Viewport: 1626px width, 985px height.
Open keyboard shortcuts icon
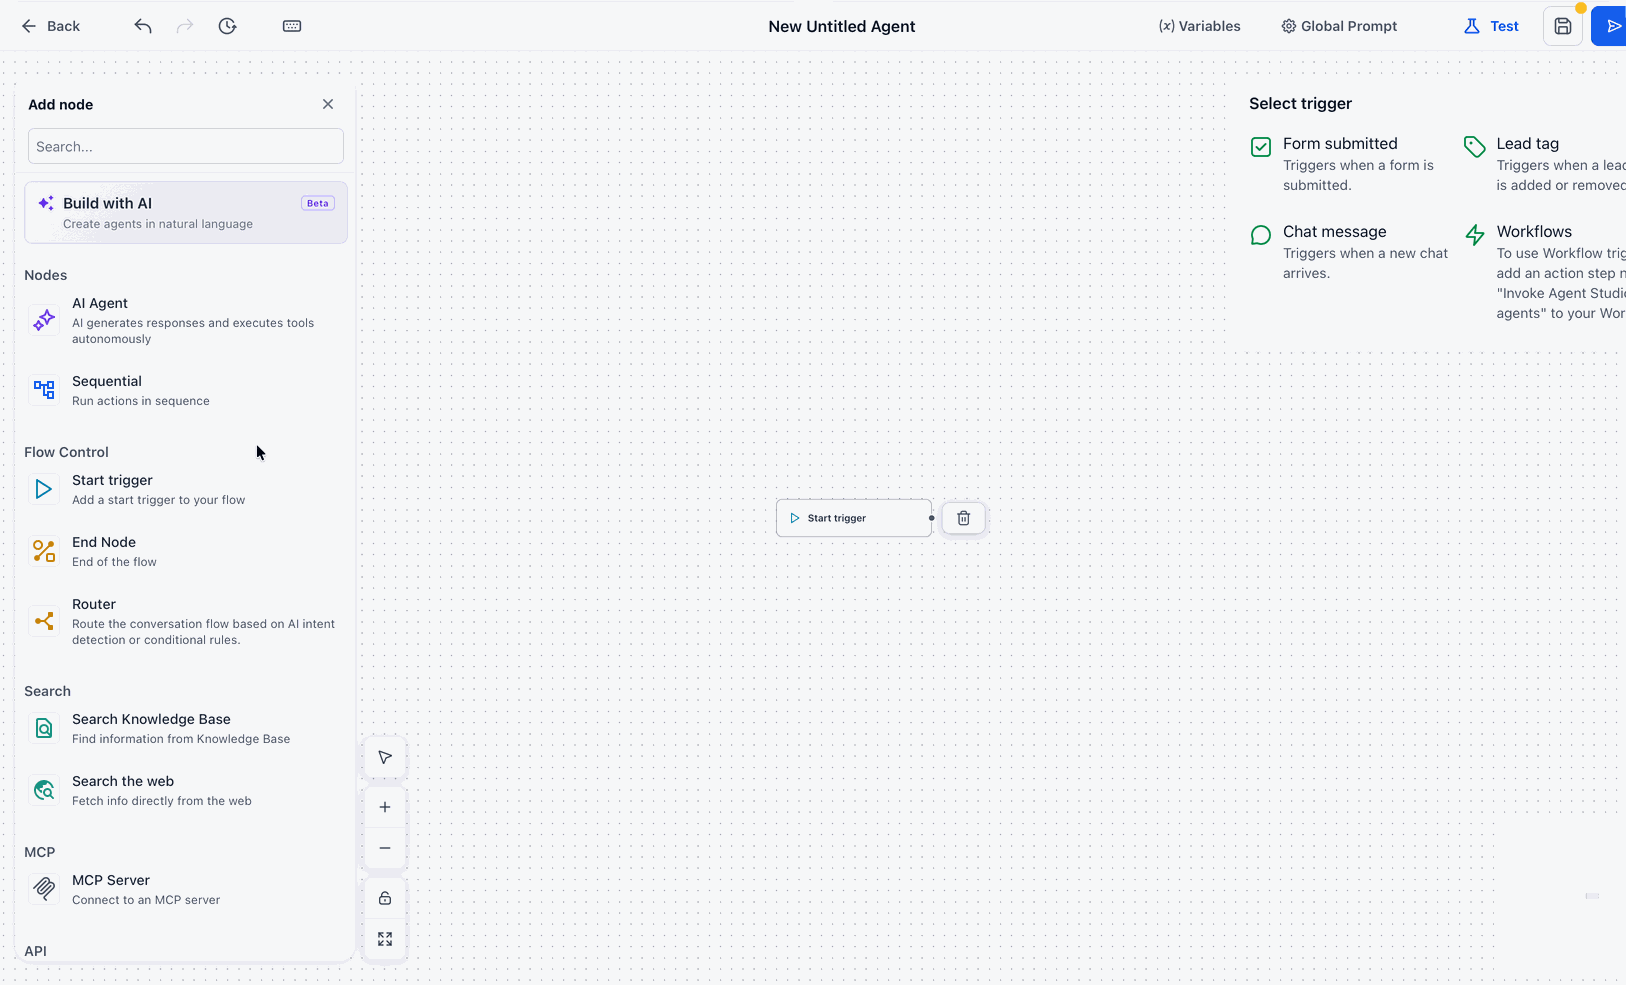pyautogui.click(x=292, y=26)
